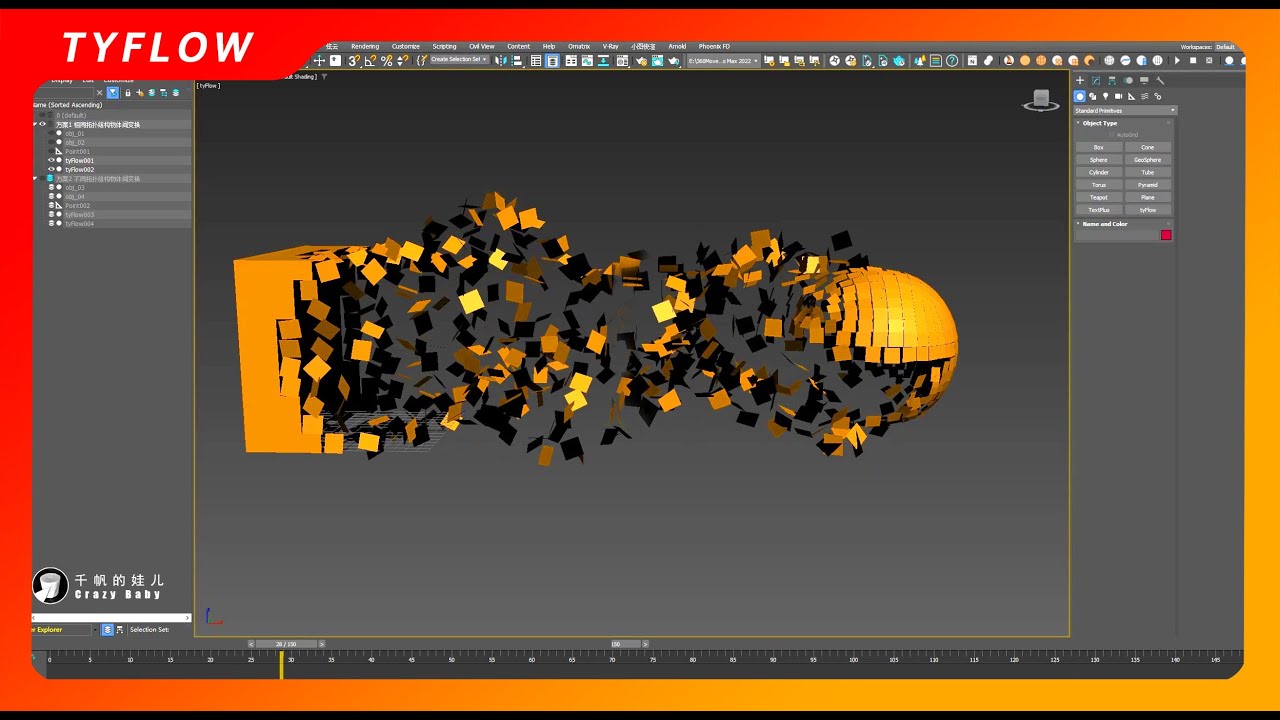
Task: Click the time slider showing frame 28
Action: click(286, 644)
